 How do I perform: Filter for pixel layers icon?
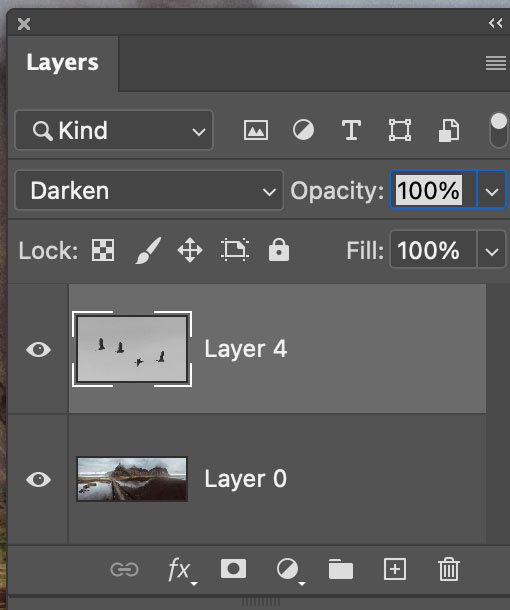click(x=256, y=130)
